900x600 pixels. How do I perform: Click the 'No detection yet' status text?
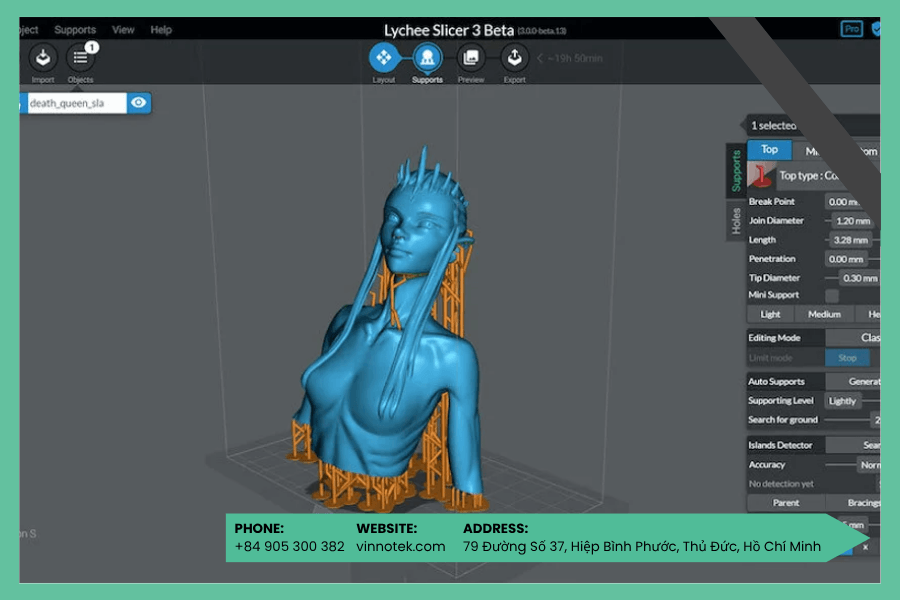(781, 484)
